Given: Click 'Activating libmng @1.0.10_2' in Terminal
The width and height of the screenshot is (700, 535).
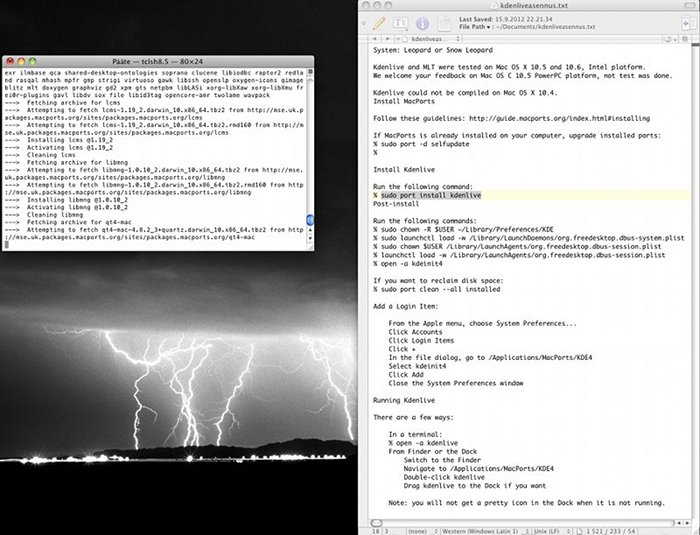Looking at the screenshot, I should pyautogui.click(x=77, y=207).
